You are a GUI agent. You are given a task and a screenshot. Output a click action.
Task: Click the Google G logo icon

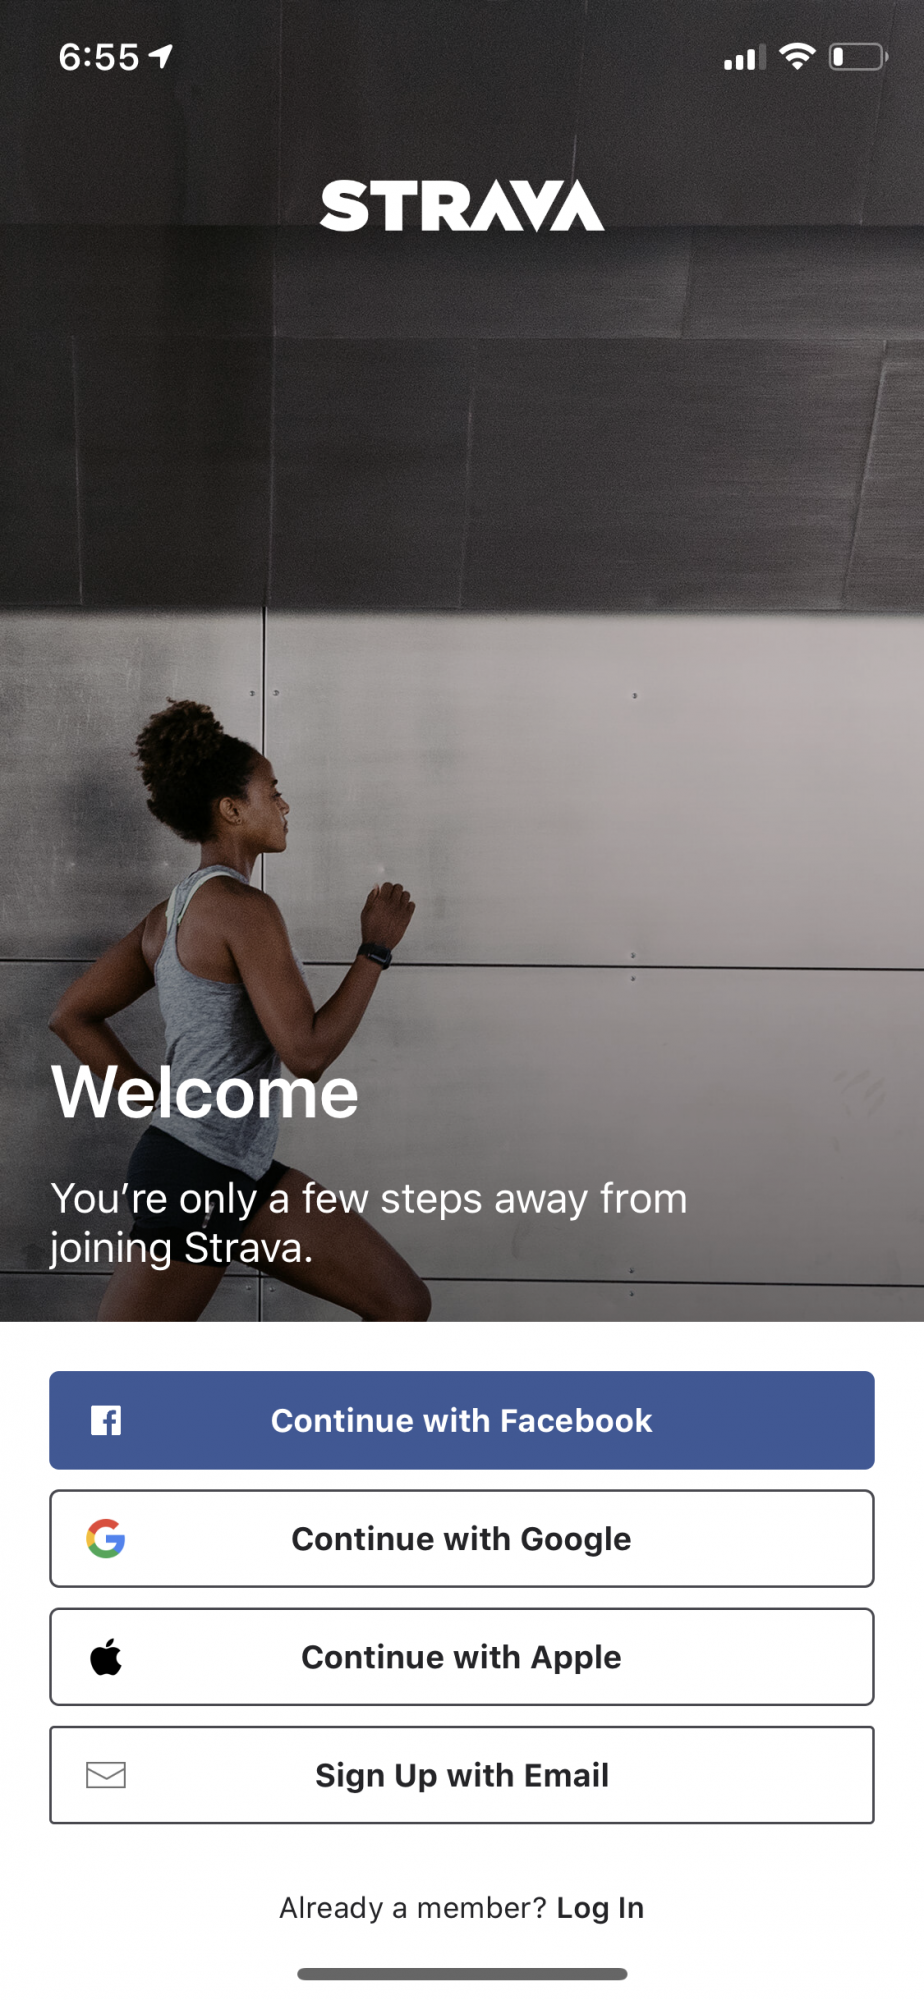(106, 1538)
